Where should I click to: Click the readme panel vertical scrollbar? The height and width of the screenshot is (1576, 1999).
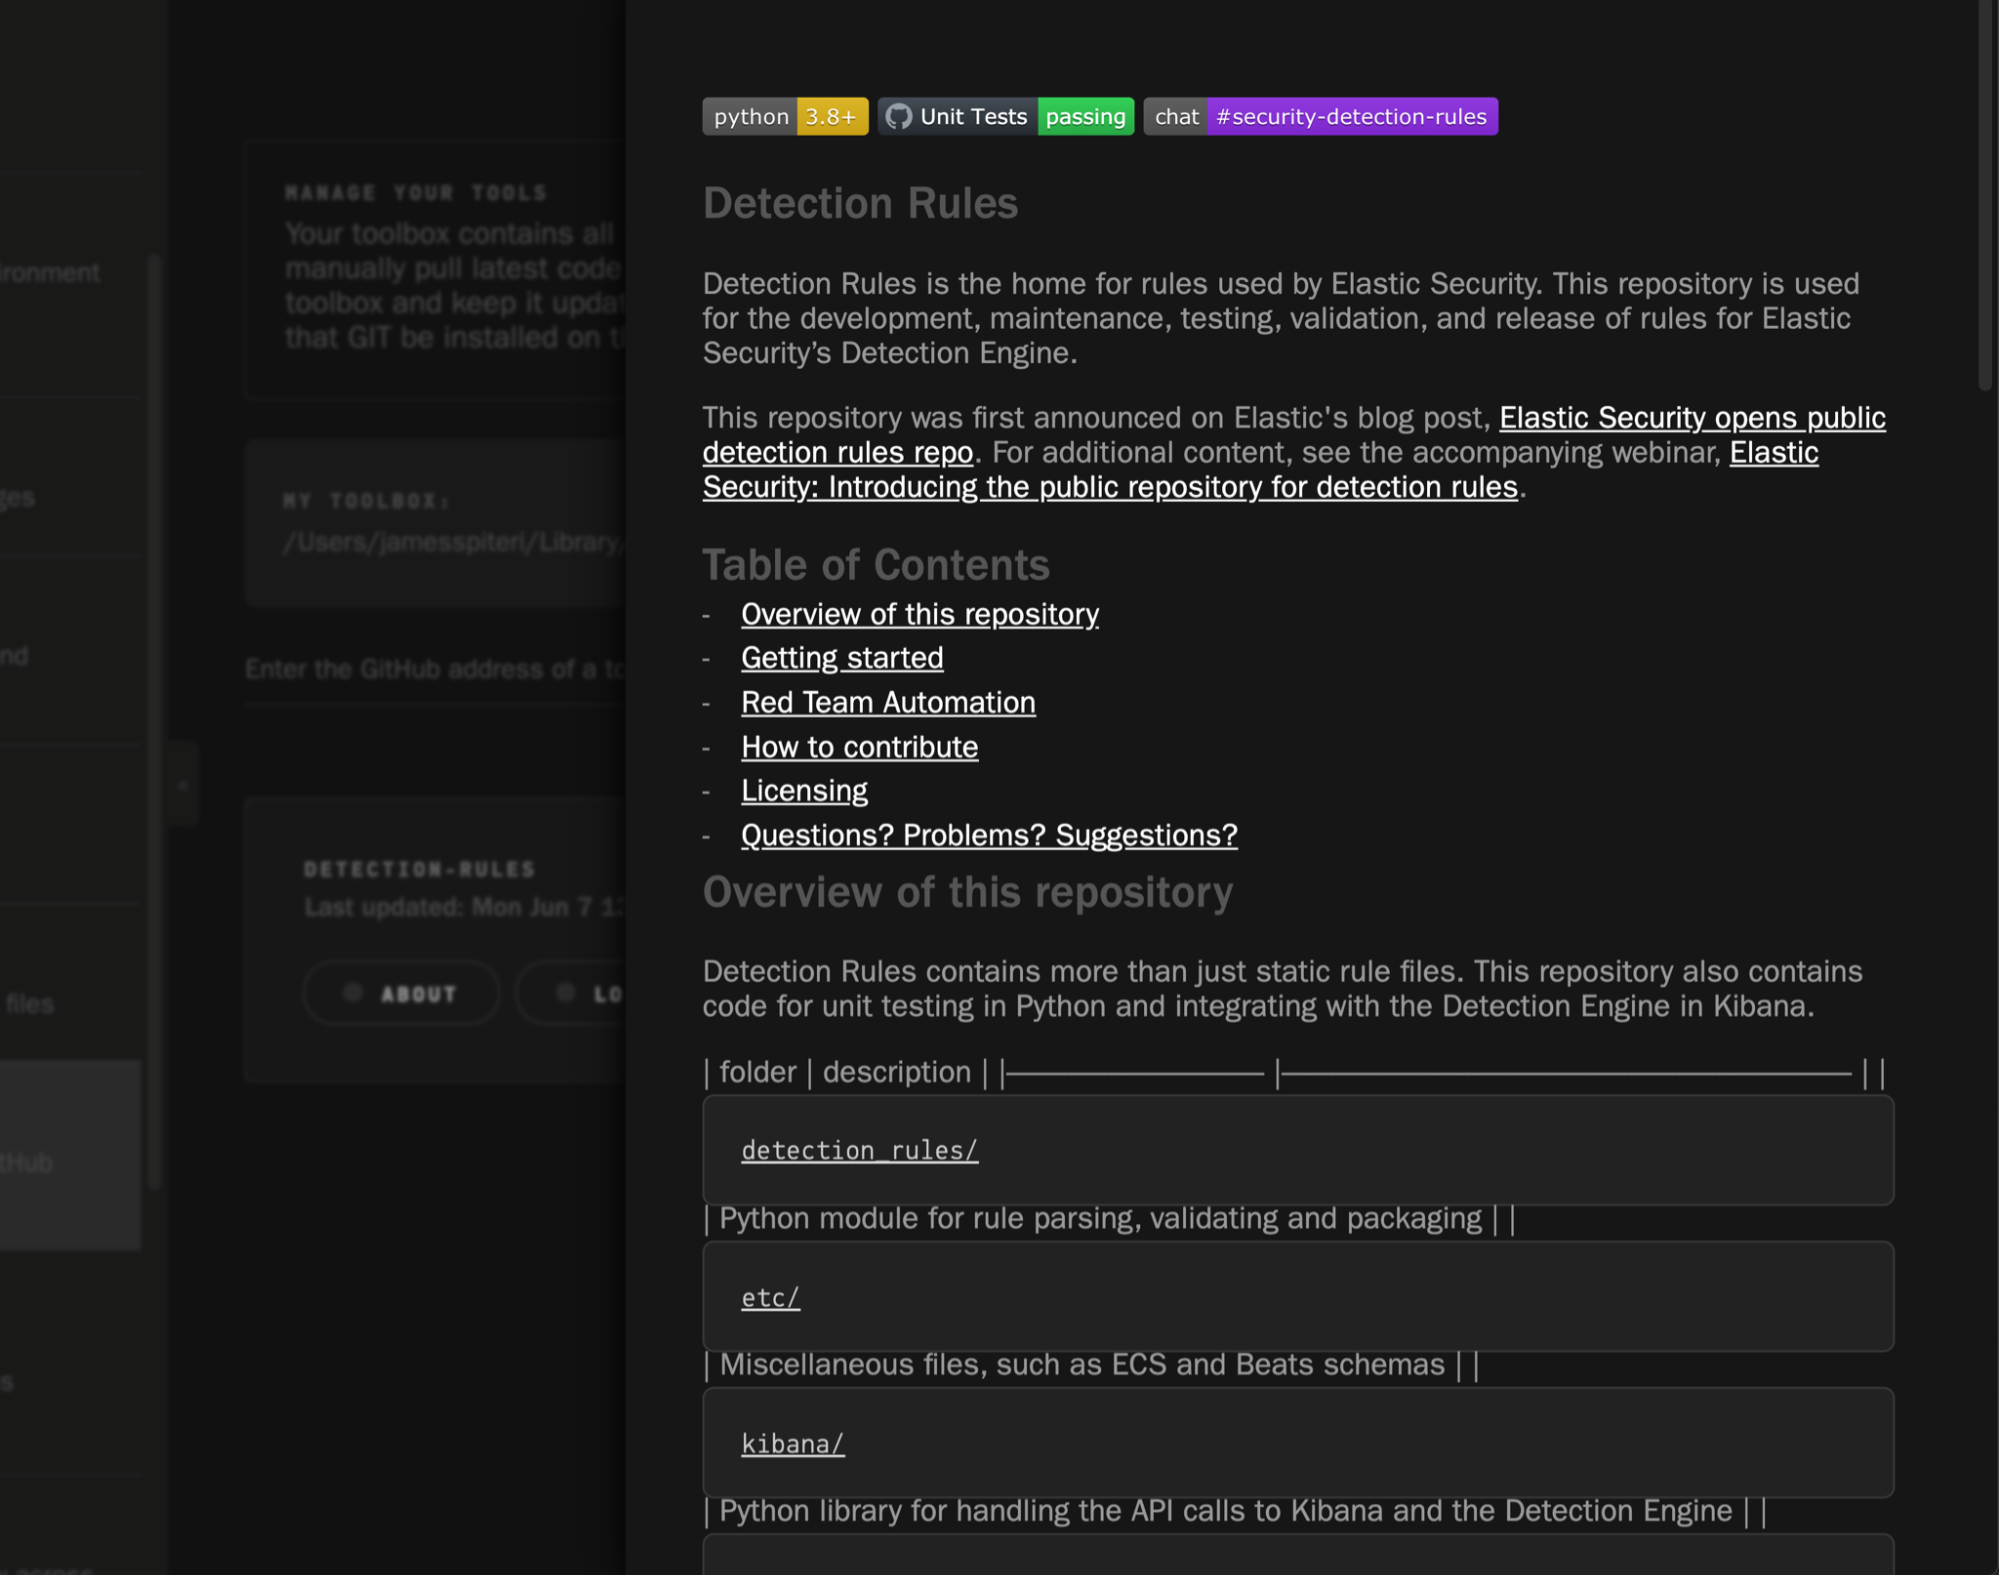[1986, 195]
